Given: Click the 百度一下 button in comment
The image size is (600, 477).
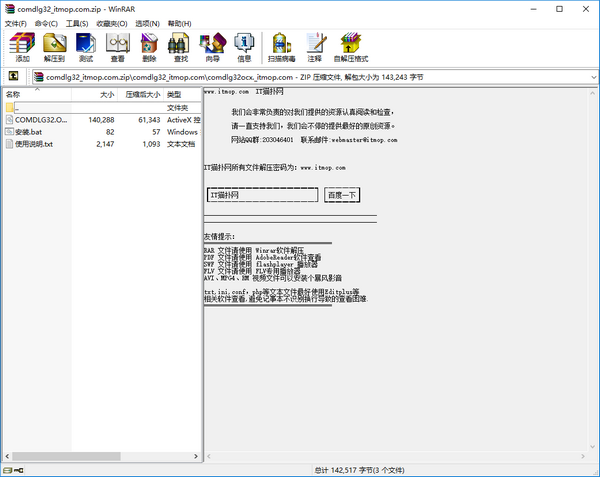Looking at the screenshot, I should [x=342, y=195].
